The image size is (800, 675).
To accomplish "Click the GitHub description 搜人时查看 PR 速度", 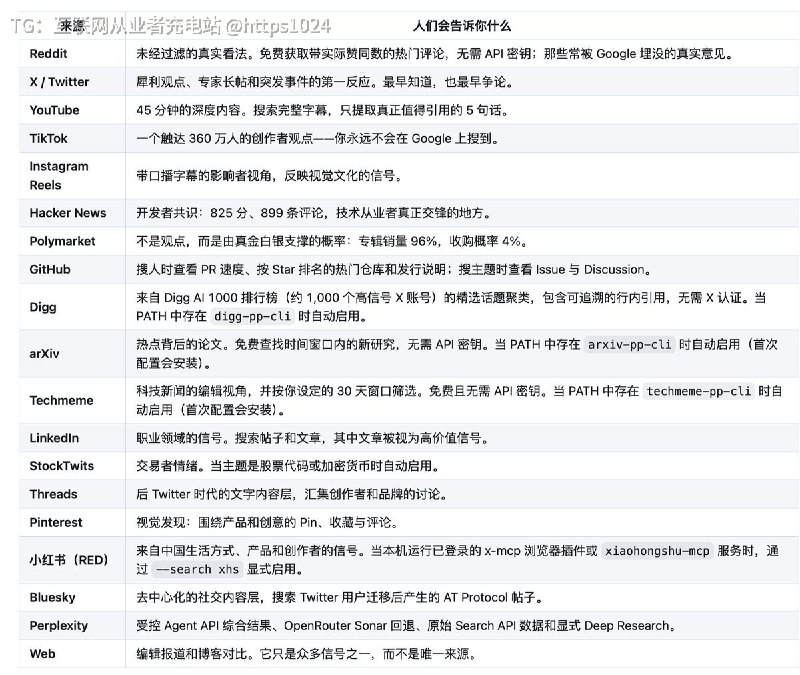I will (393, 269).
